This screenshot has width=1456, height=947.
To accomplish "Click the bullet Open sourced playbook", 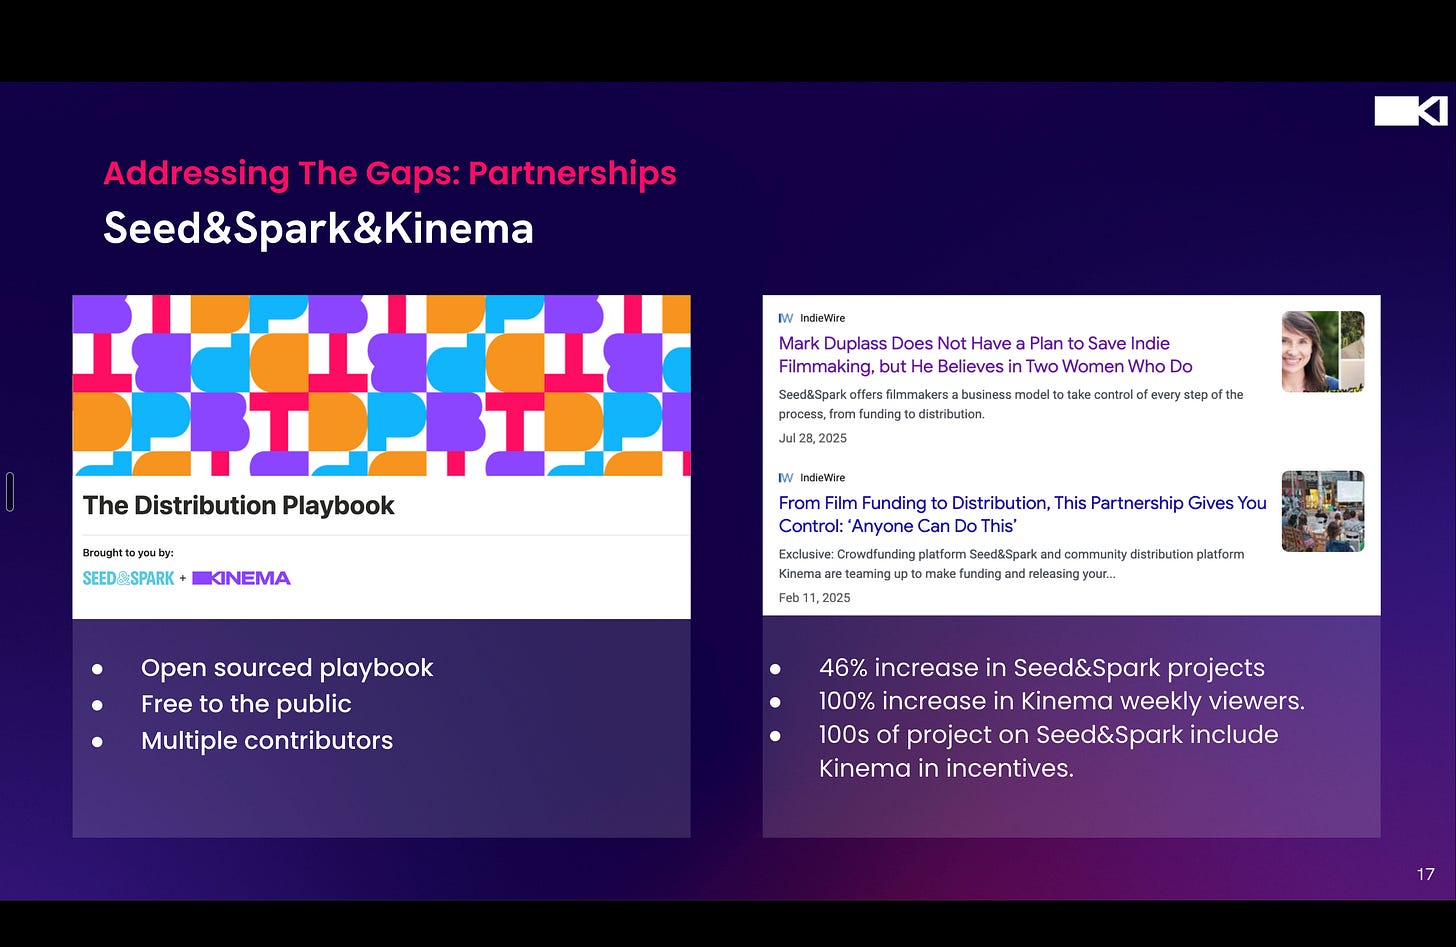I will [x=287, y=668].
